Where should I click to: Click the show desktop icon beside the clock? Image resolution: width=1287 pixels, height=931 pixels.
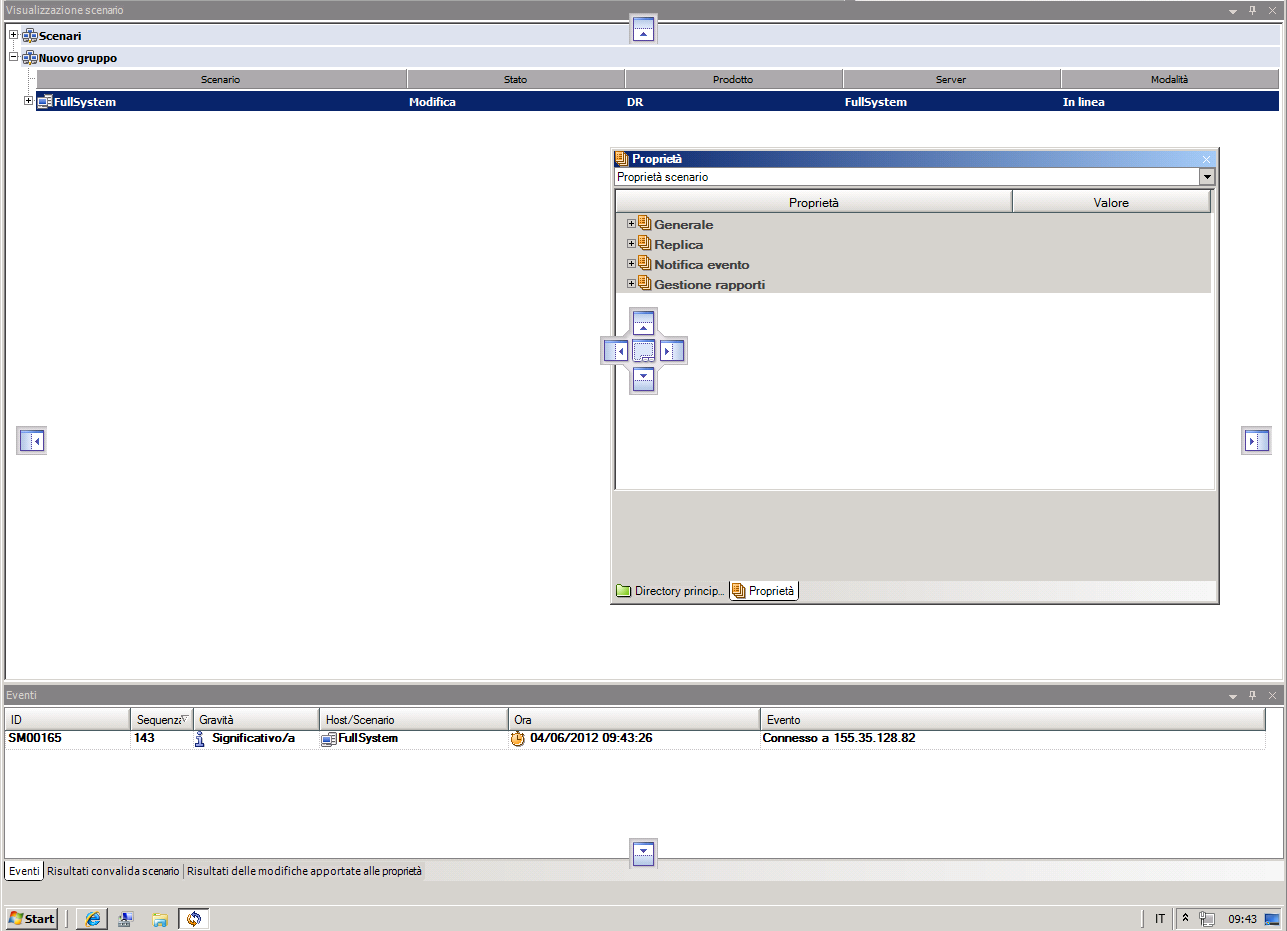tap(1273, 919)
